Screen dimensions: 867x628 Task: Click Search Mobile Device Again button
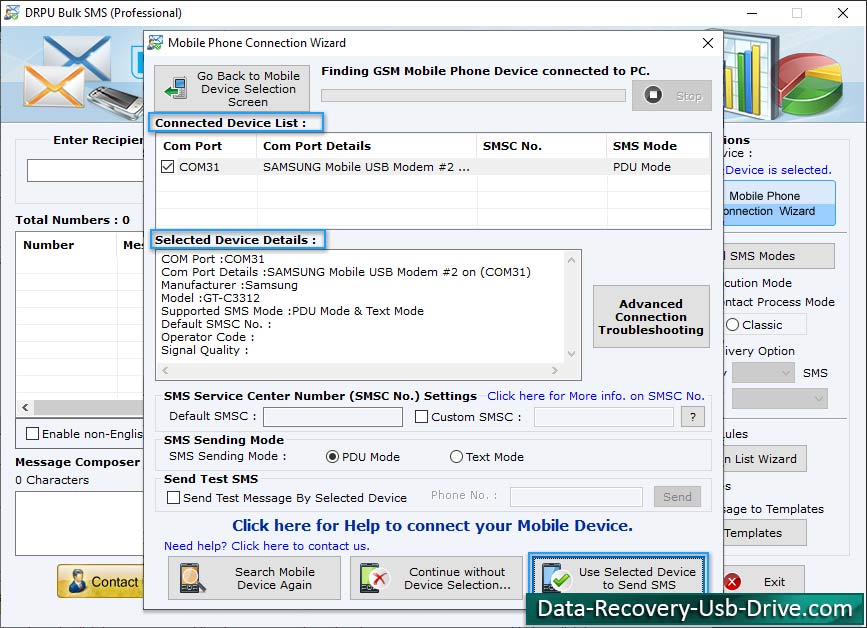(254, 578)
